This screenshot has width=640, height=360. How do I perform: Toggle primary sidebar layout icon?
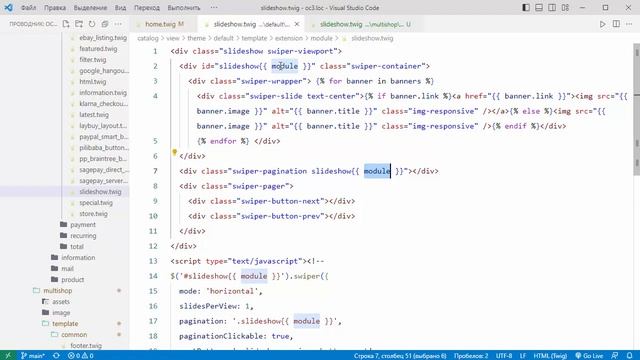pyautogui.click(x=526, y=8)
